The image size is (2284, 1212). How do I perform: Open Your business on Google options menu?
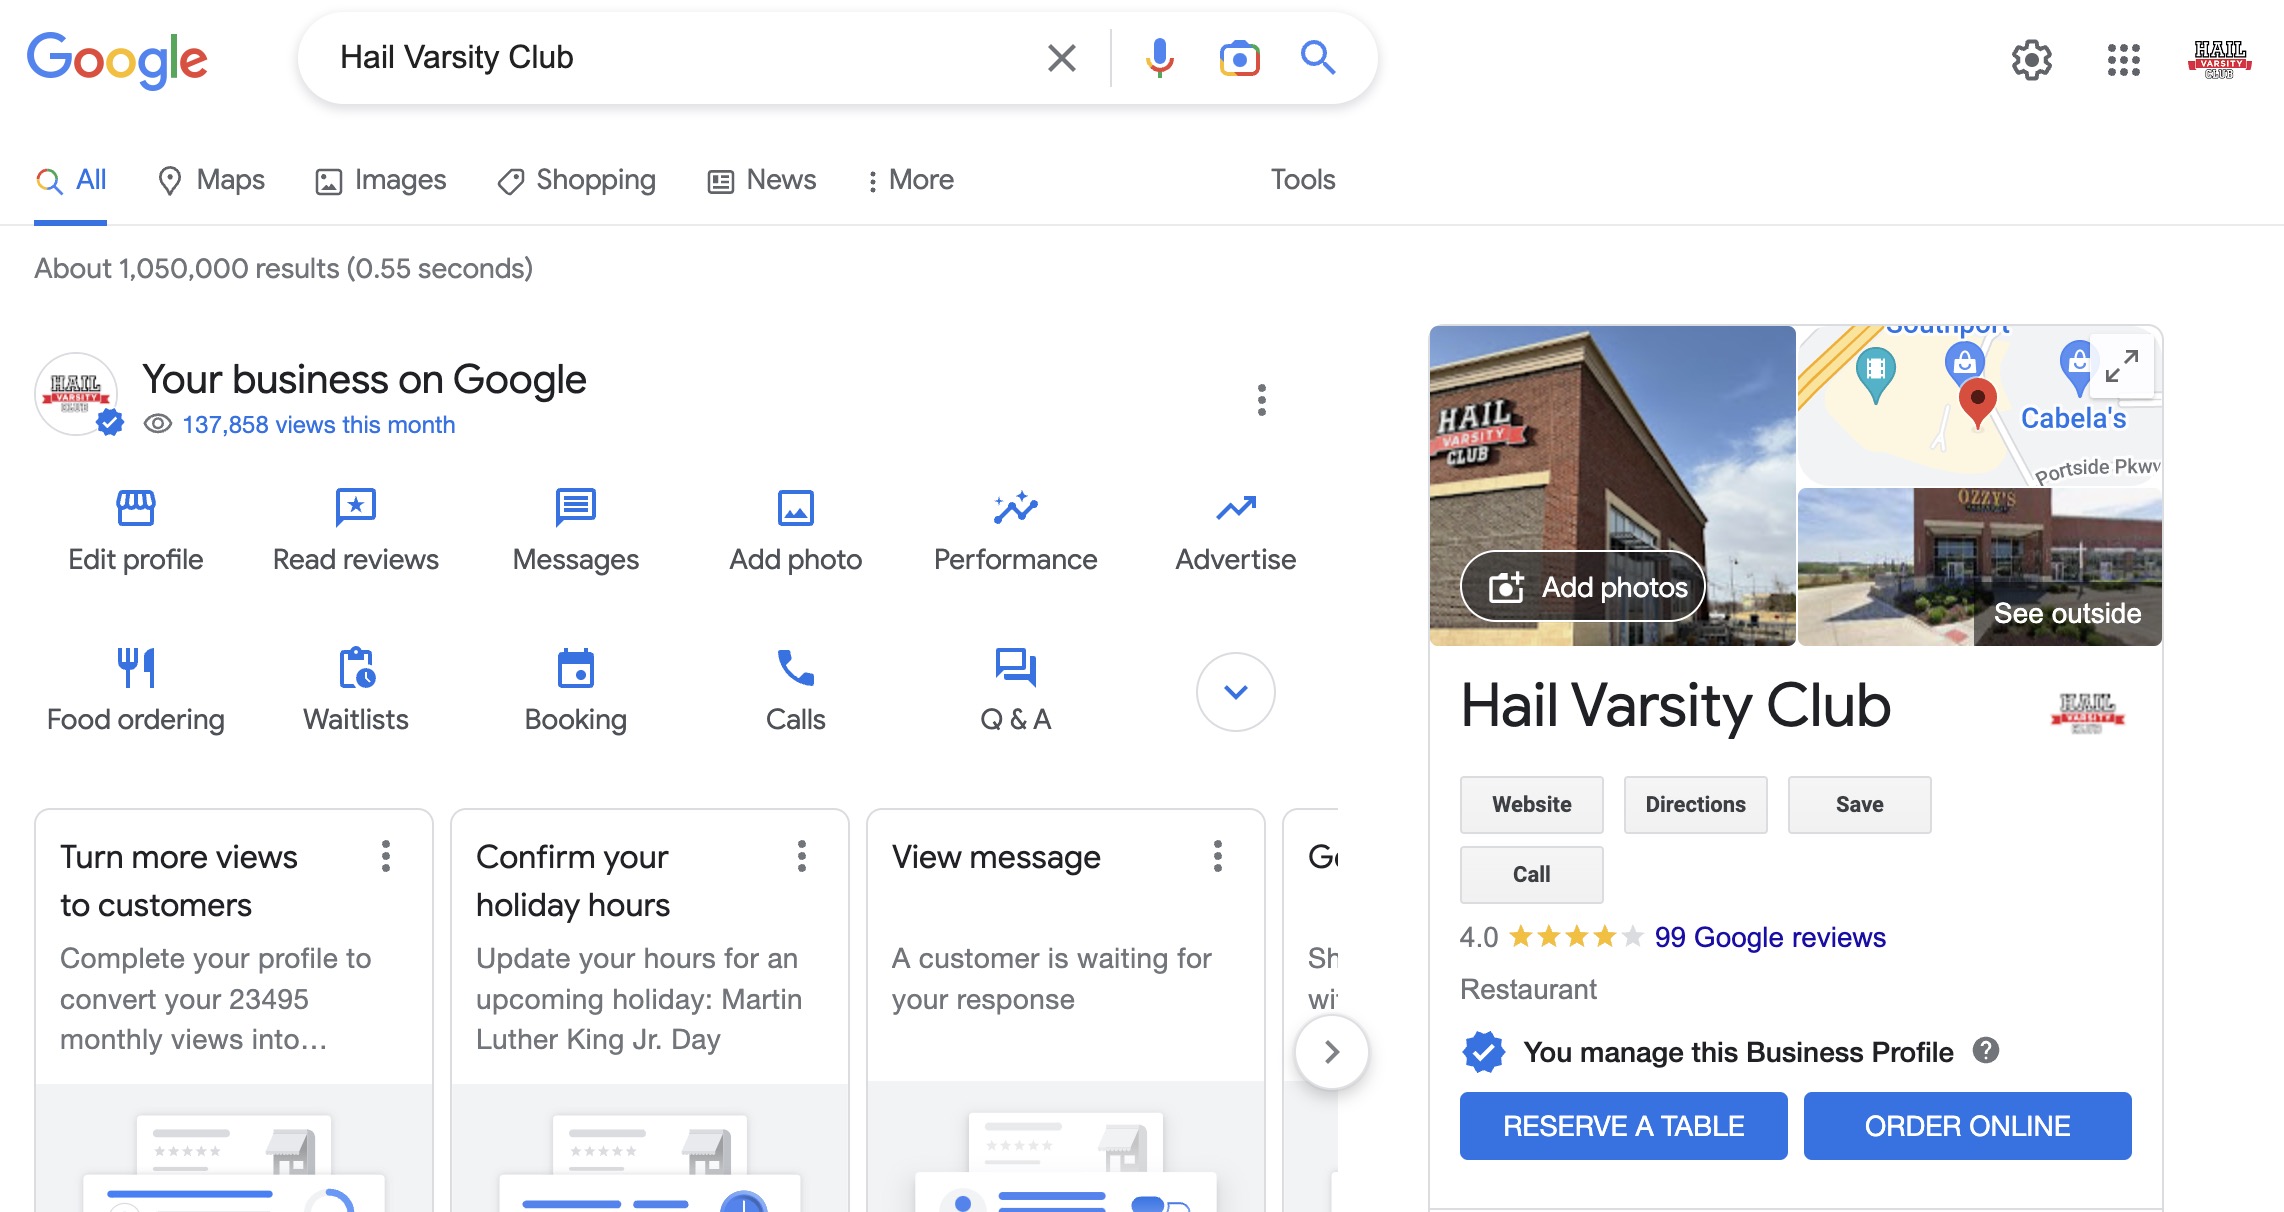click(x=1261, y=400)
